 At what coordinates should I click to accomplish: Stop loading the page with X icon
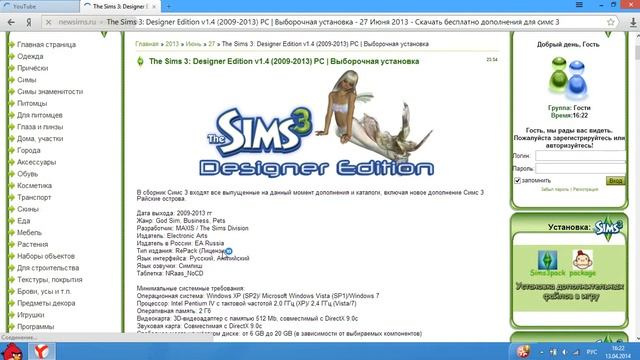pos(49,22)
